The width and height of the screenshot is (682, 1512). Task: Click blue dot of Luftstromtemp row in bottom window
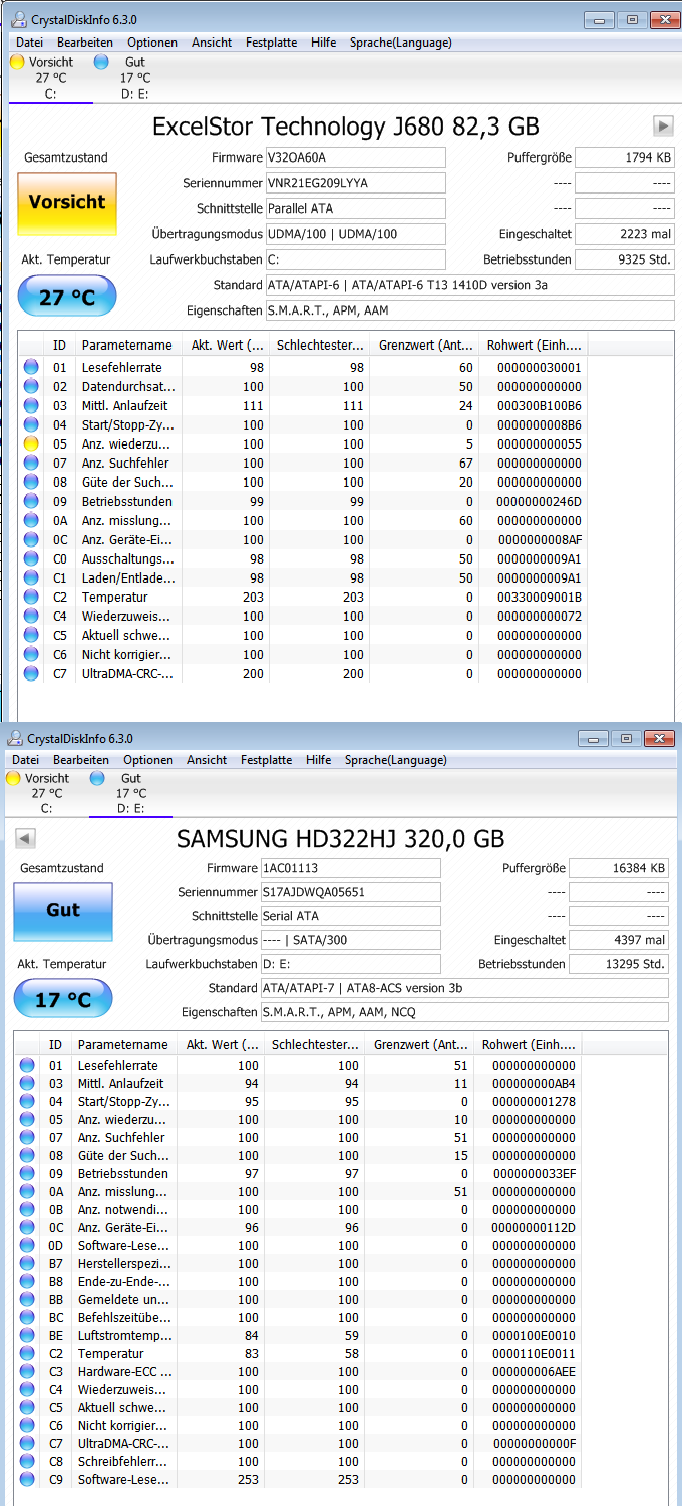(27, 1335)
